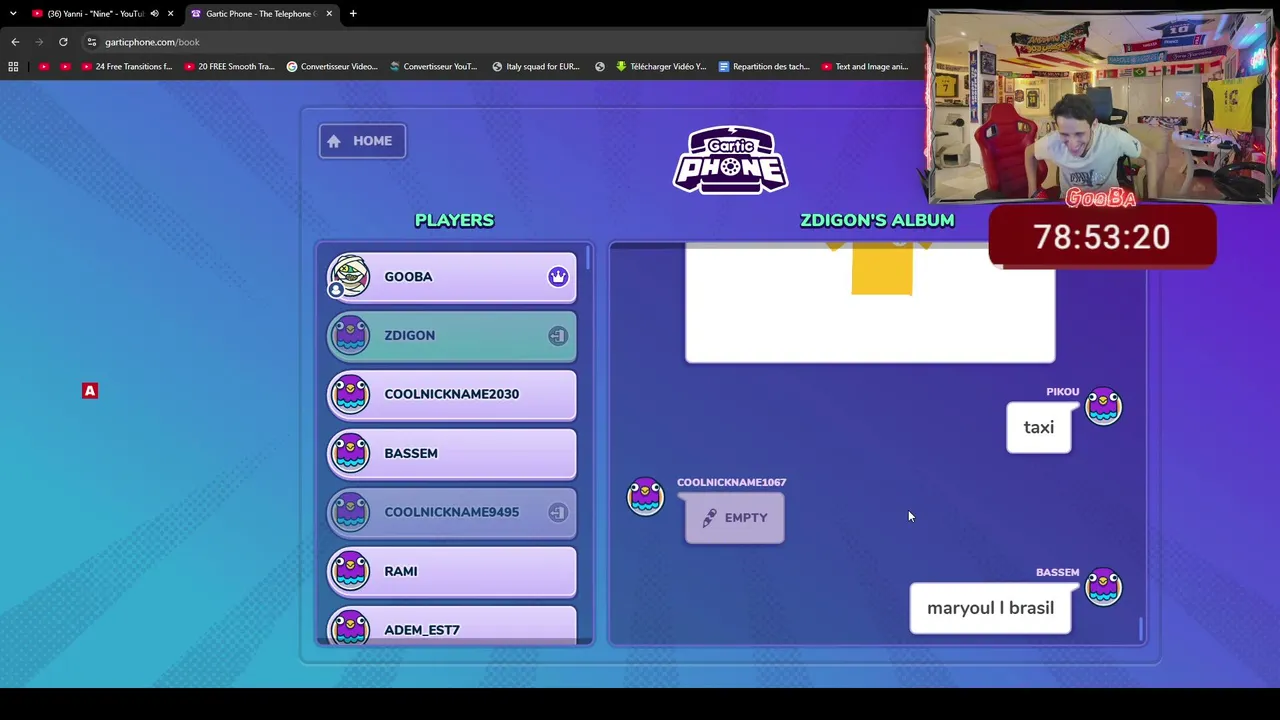Select RAMI in the players list
The width and height of the screenshot is (1280, 720).
click(x=452, y=572)
